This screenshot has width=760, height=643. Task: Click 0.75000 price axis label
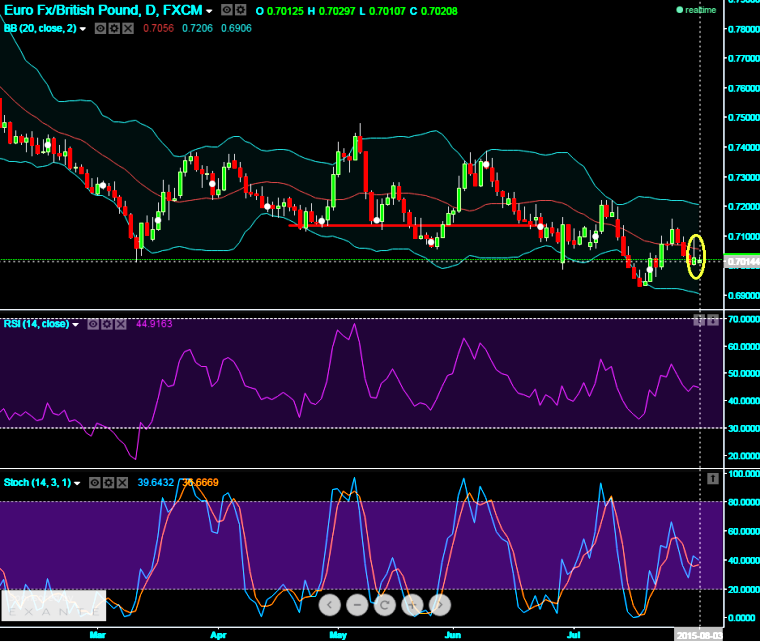(744, 118)
